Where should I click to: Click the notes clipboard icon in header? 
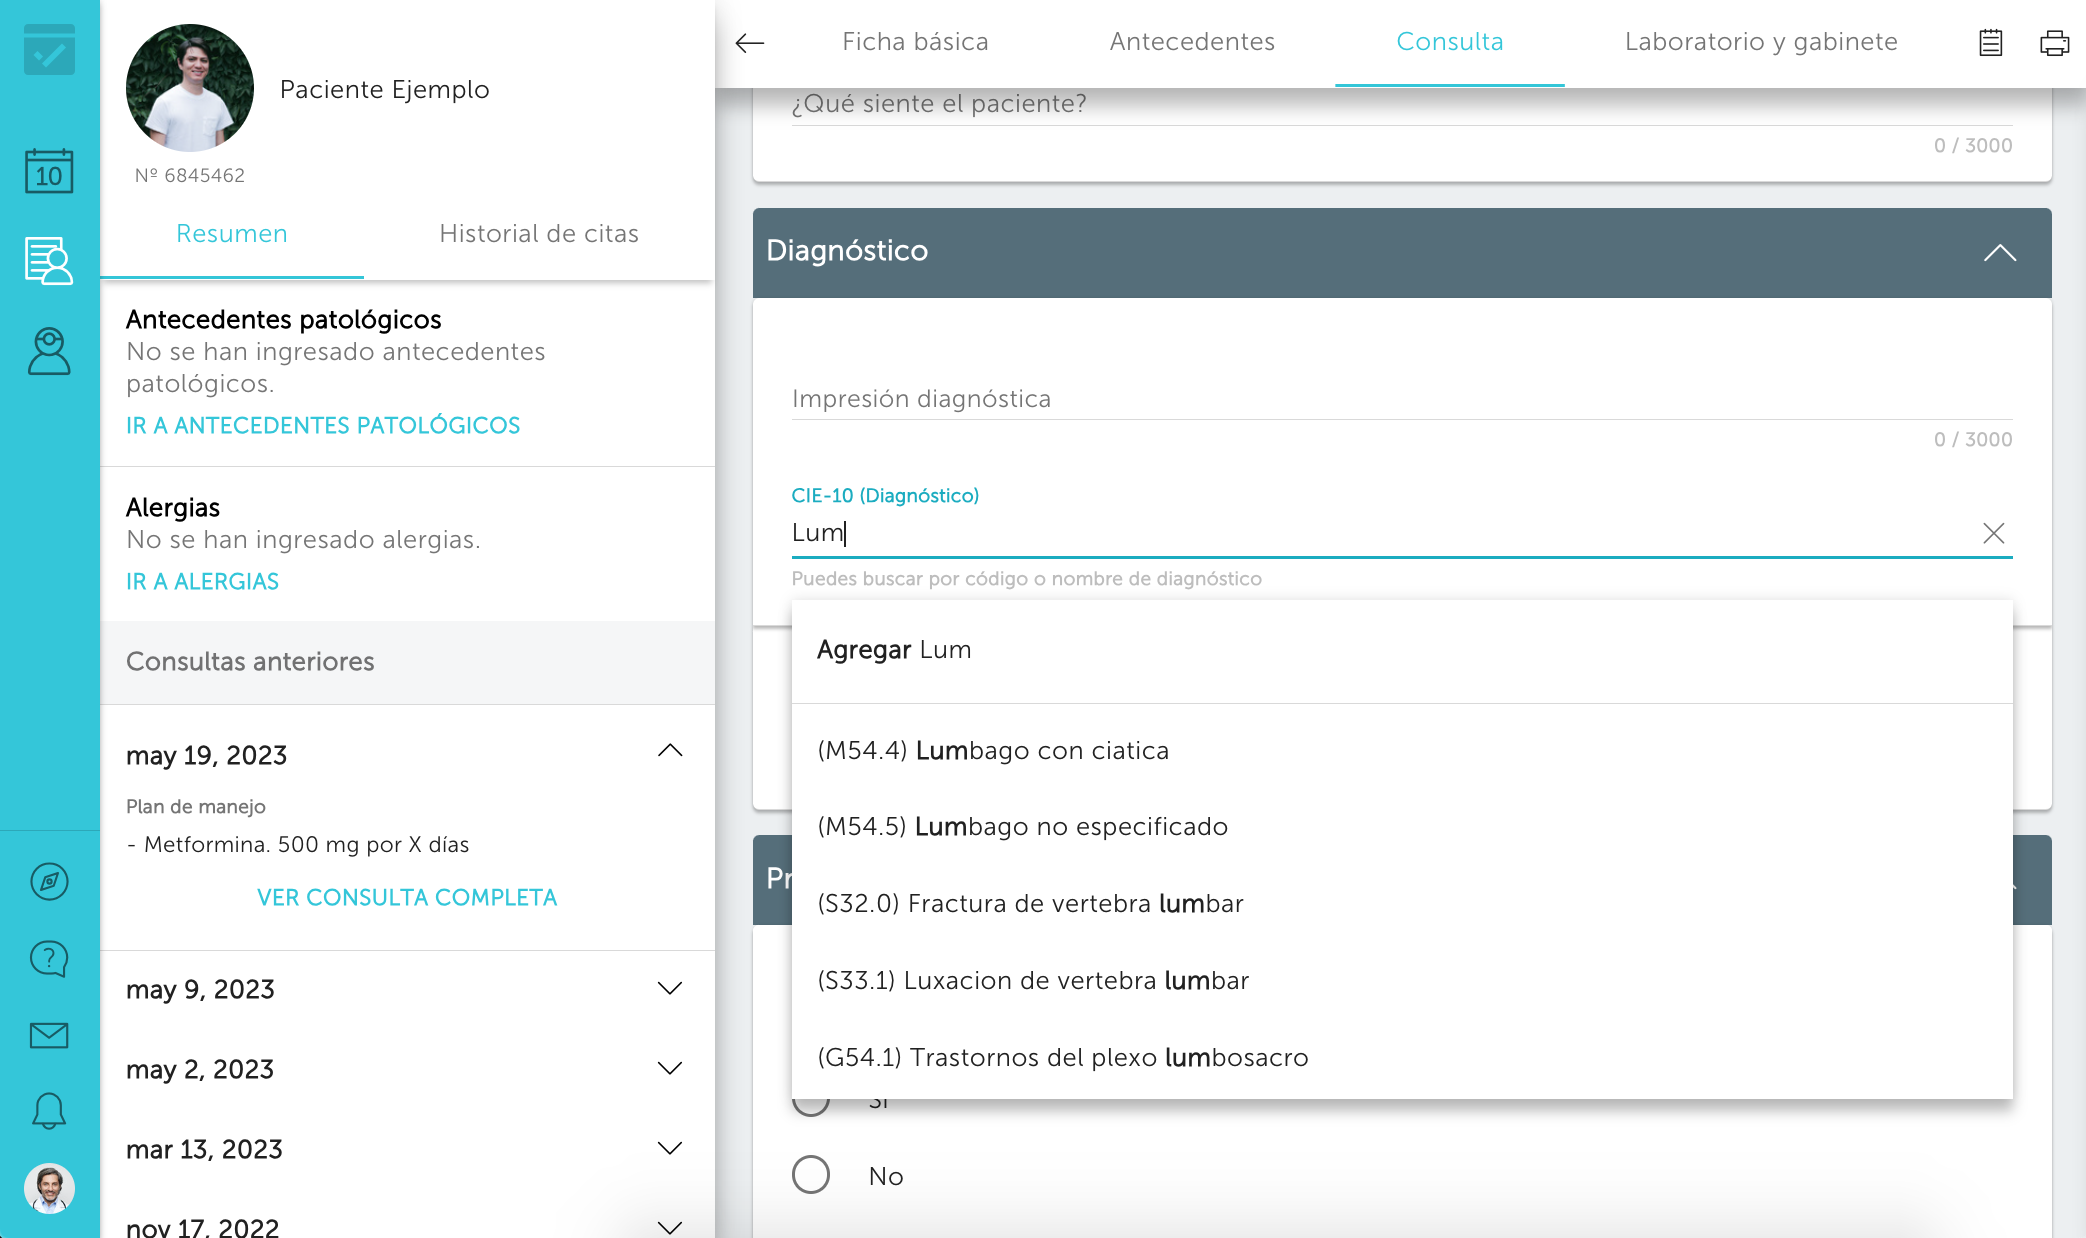coord(1990,42)
